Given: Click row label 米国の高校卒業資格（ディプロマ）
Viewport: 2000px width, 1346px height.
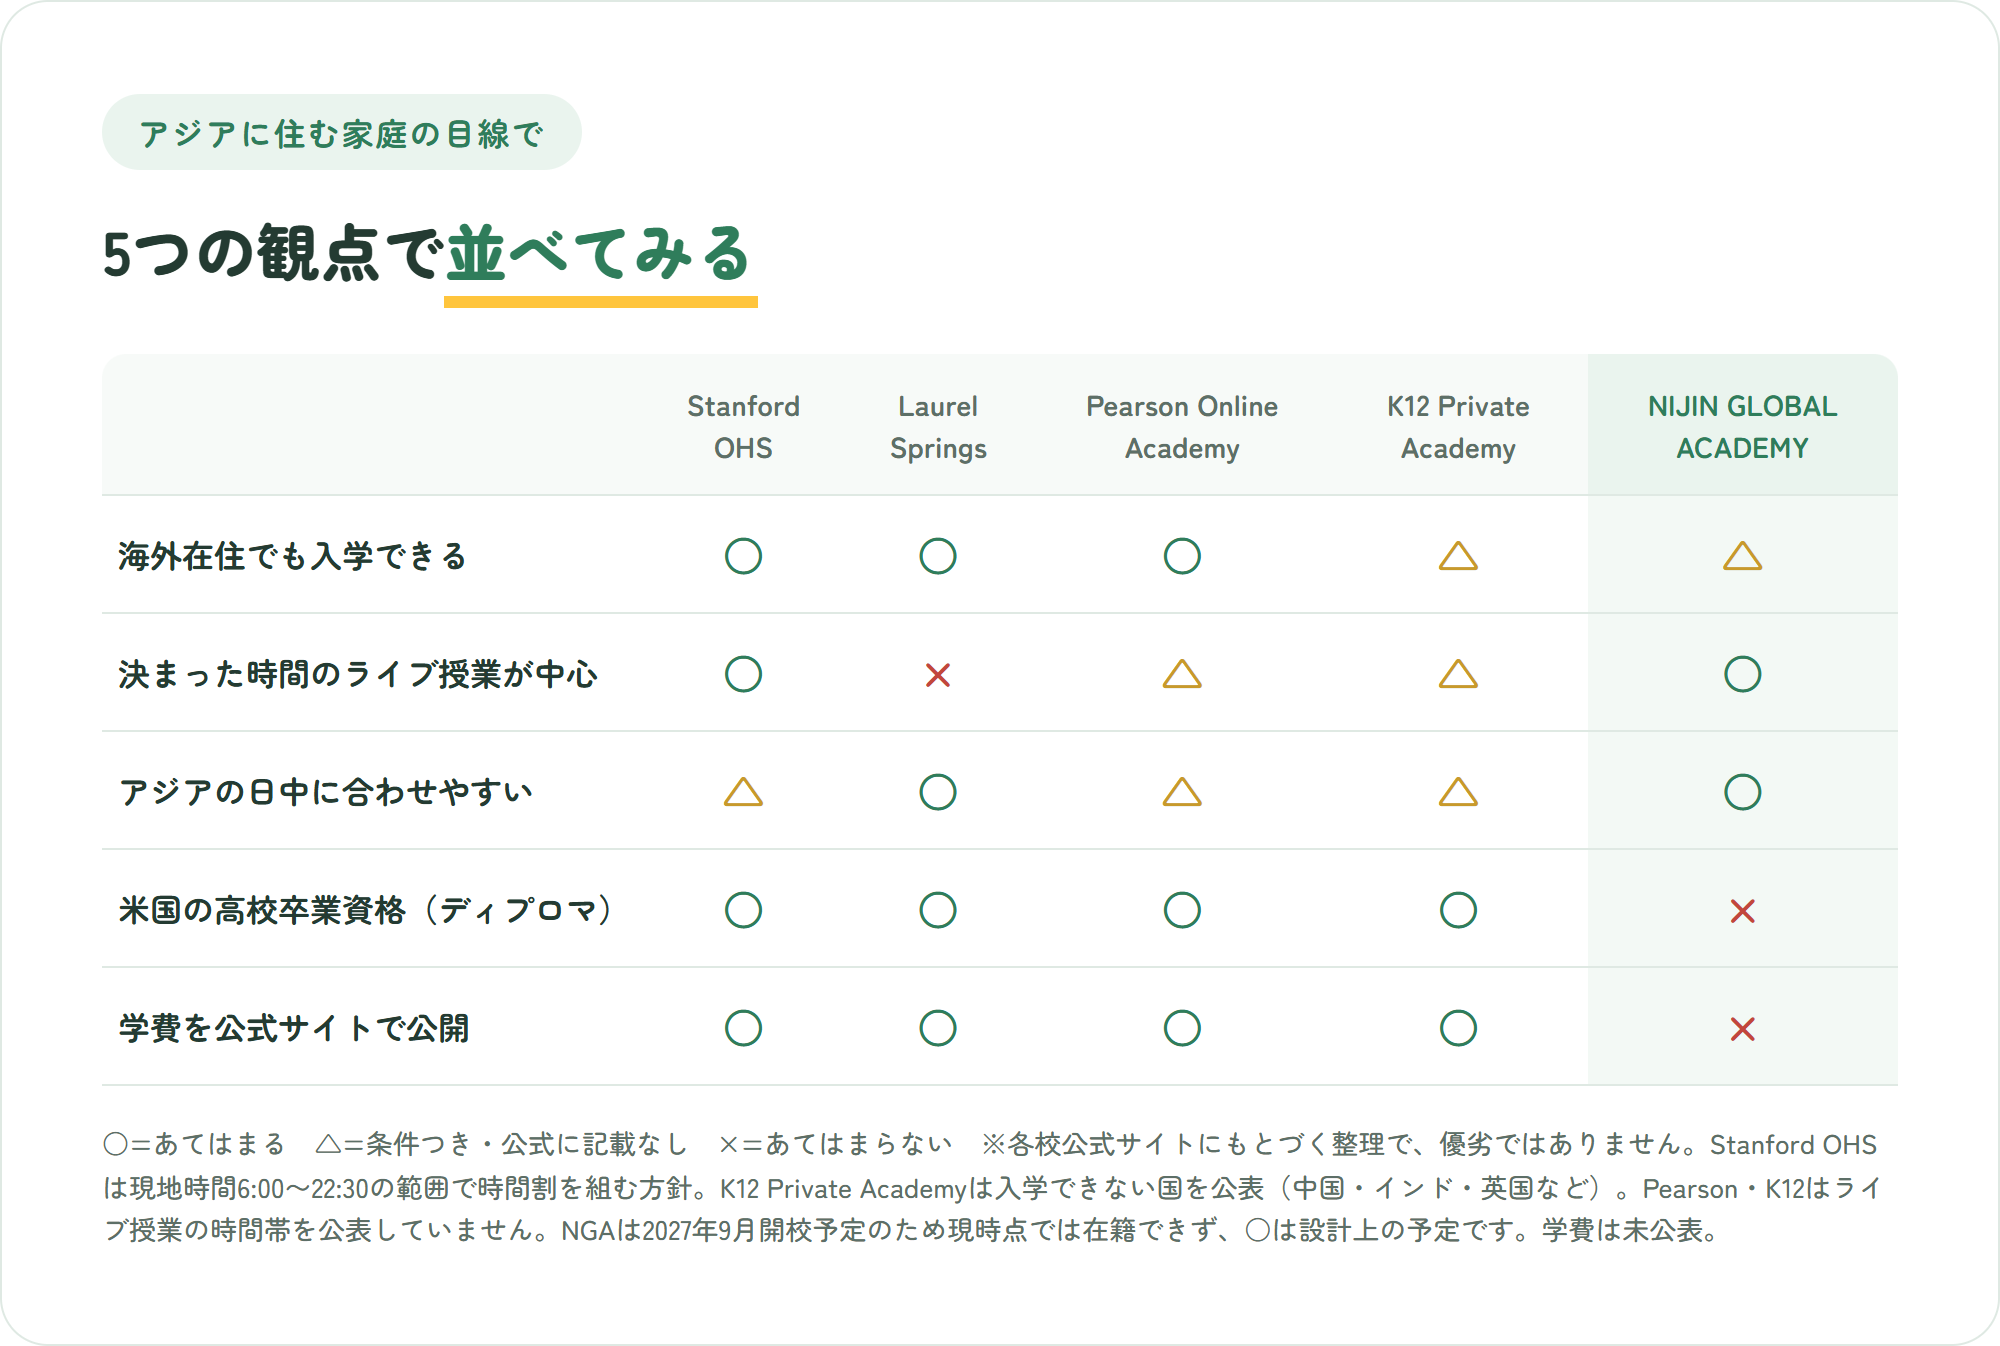Looking at the screenshot, I should [x=367, y=910].
